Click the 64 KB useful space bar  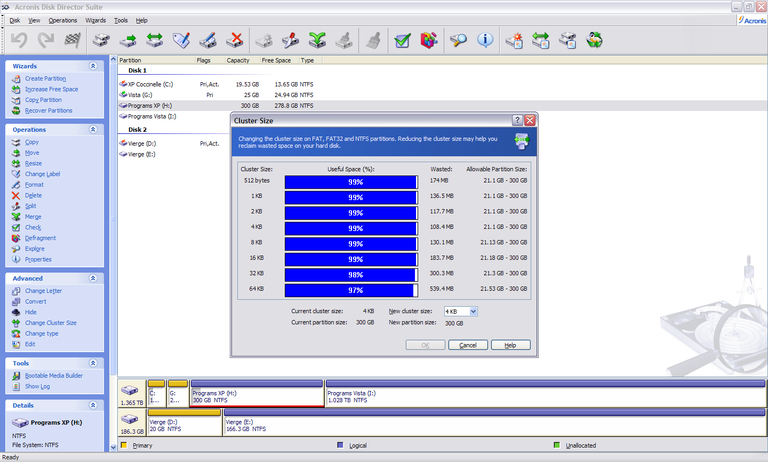[x=351, y=291]
